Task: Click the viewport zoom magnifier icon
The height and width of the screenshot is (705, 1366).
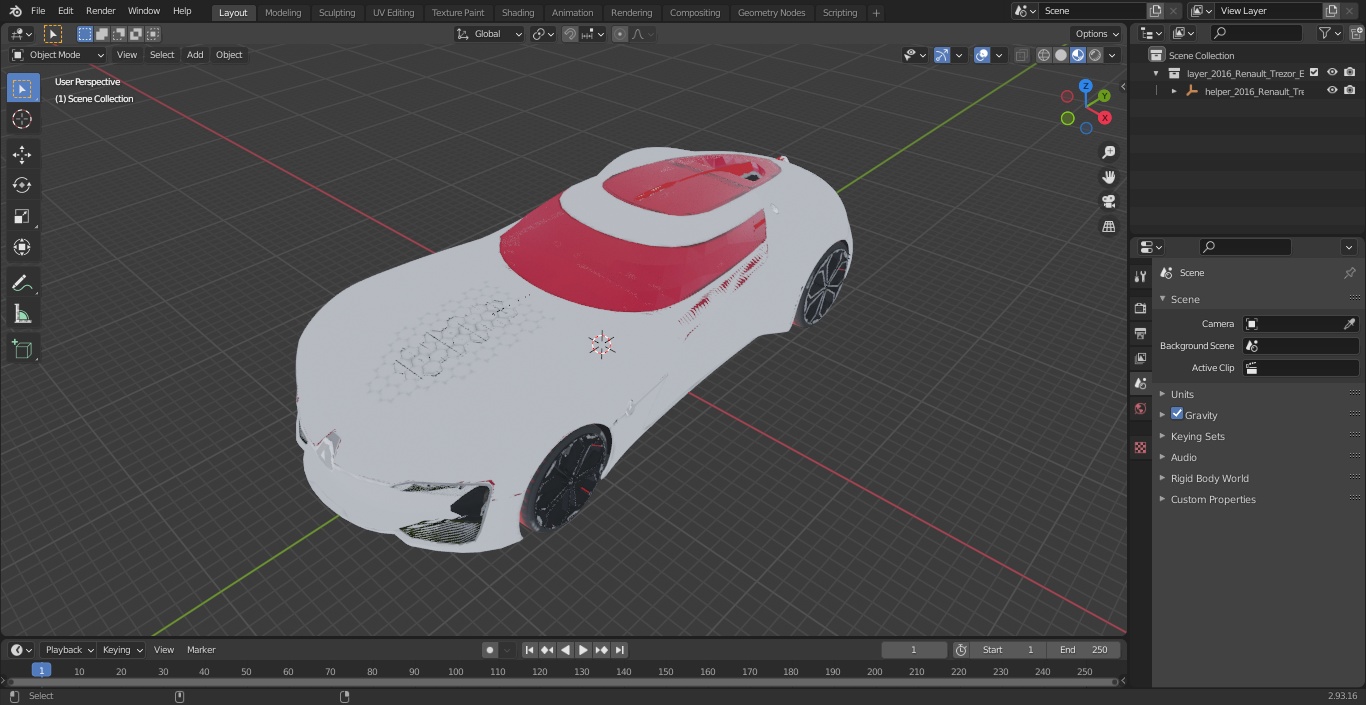Action: [1108, 152]
